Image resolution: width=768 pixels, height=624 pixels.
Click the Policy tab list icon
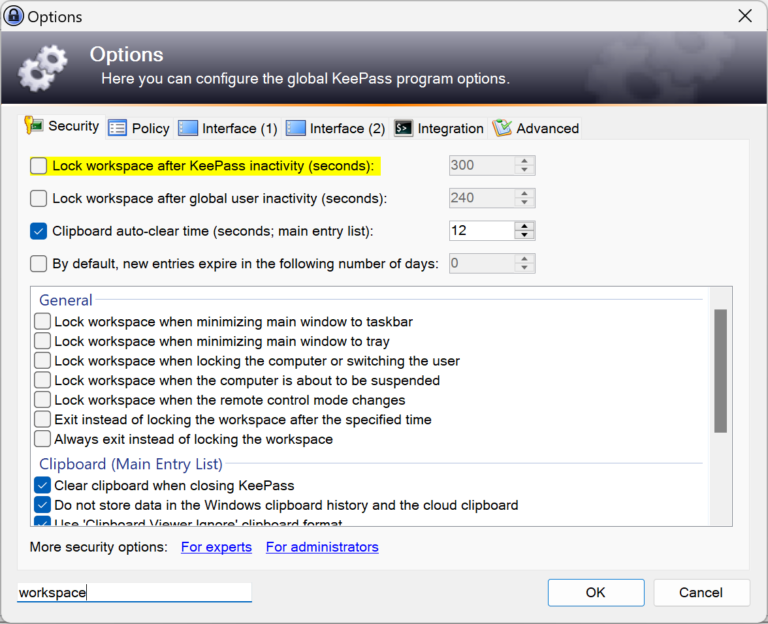pyautogui.click(x=117, y=128)
